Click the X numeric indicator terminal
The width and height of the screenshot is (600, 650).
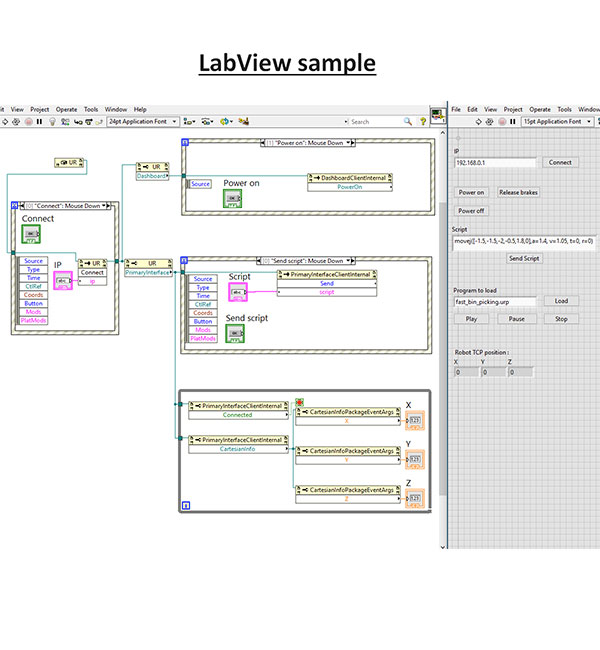(x=415, y=420)
